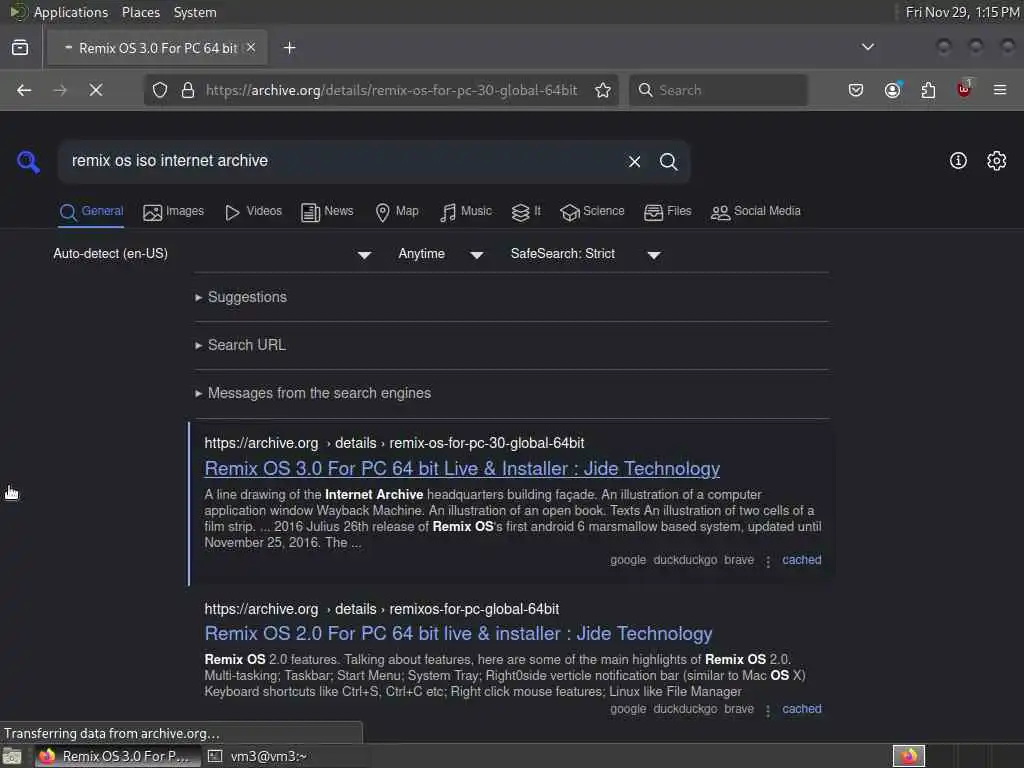Screen dimensions: 1024x768
Task: Open the Firefox account icon
Action: 893,89
